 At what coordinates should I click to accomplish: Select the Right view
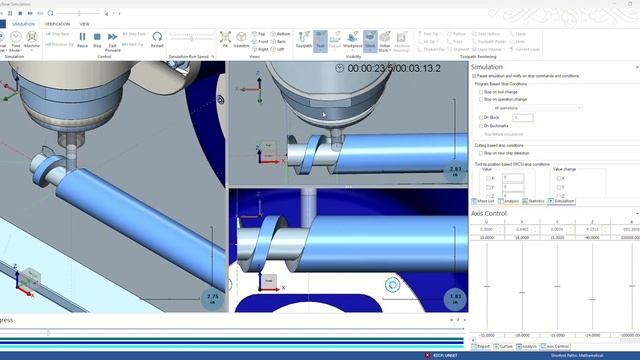click(260, 49)
